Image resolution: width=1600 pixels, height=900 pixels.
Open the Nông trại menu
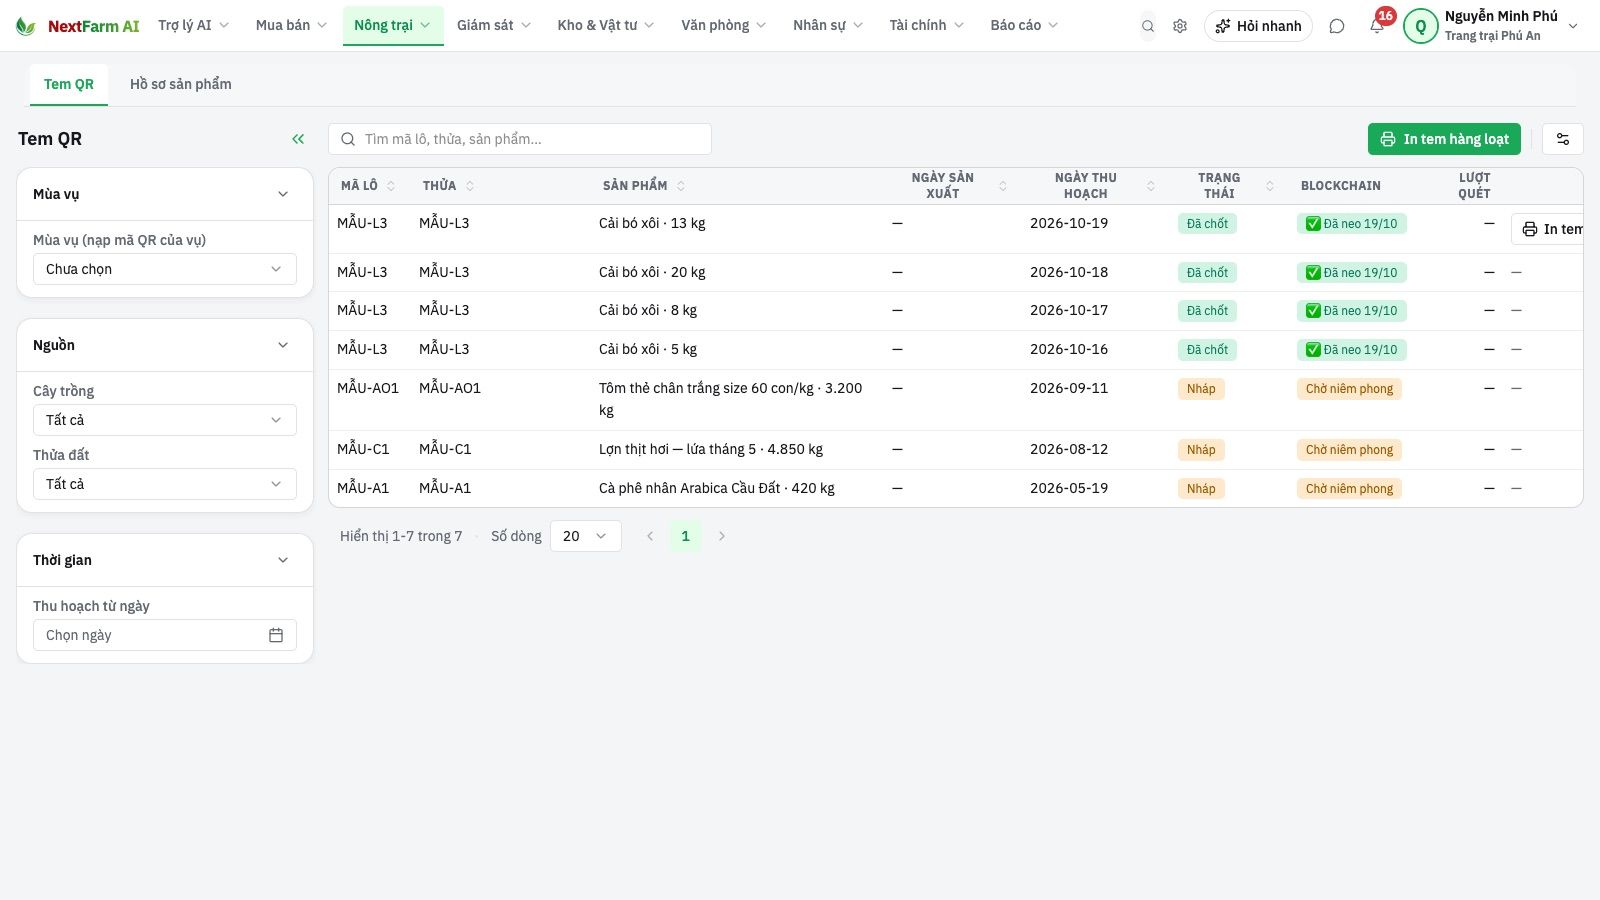[x=392, y=25]
